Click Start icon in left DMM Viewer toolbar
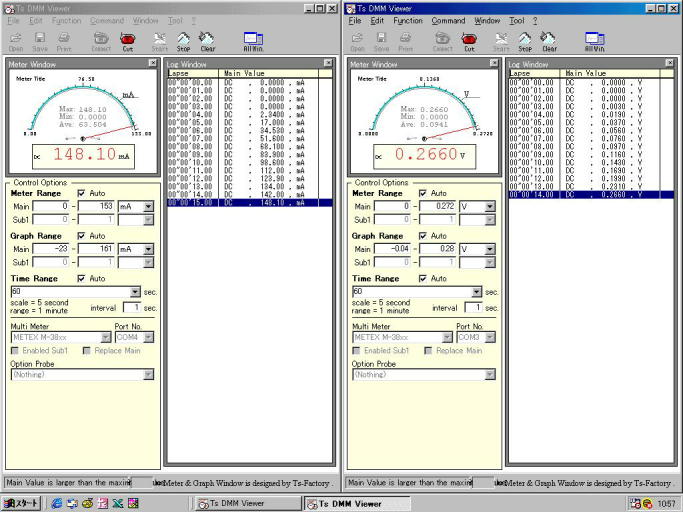Image resolution: width=683 pixels, height=512 pixels. (159, 42)
